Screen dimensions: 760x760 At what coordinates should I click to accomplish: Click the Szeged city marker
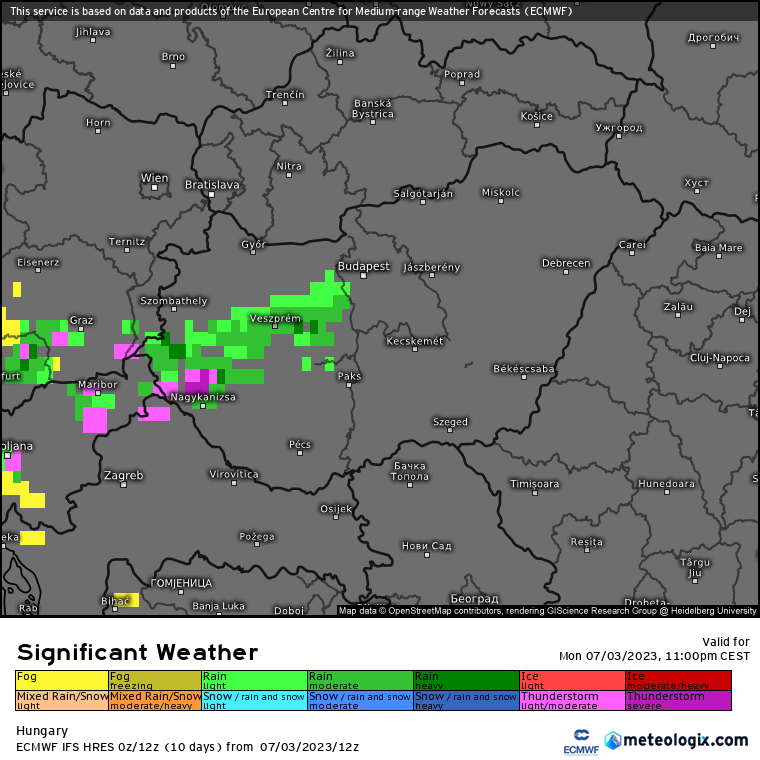(450, 431)
